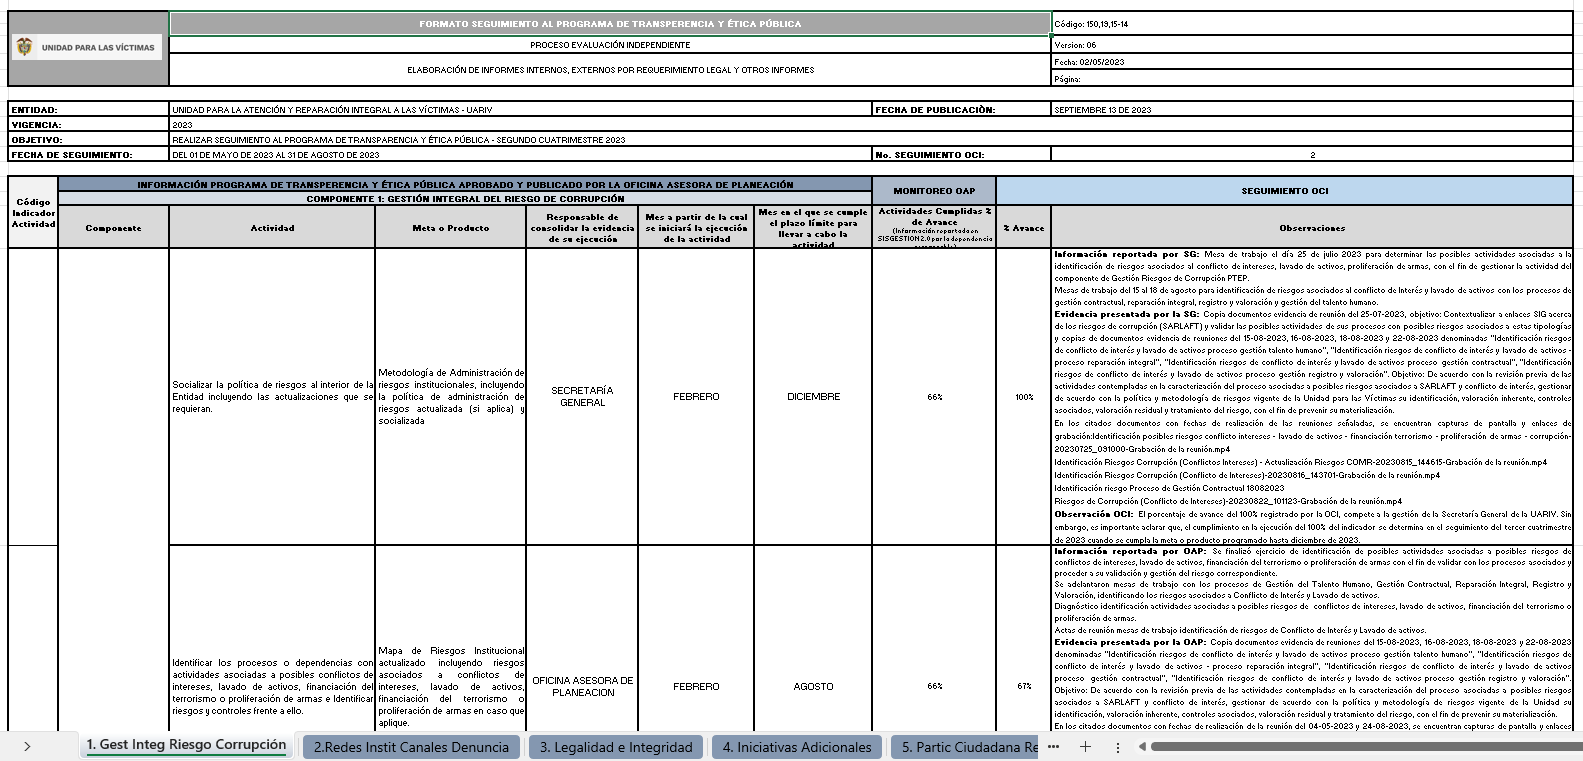The image size is (1583, 761).
Task: Click the Observaciones column header cell
Action: (x=1311, y=228)
